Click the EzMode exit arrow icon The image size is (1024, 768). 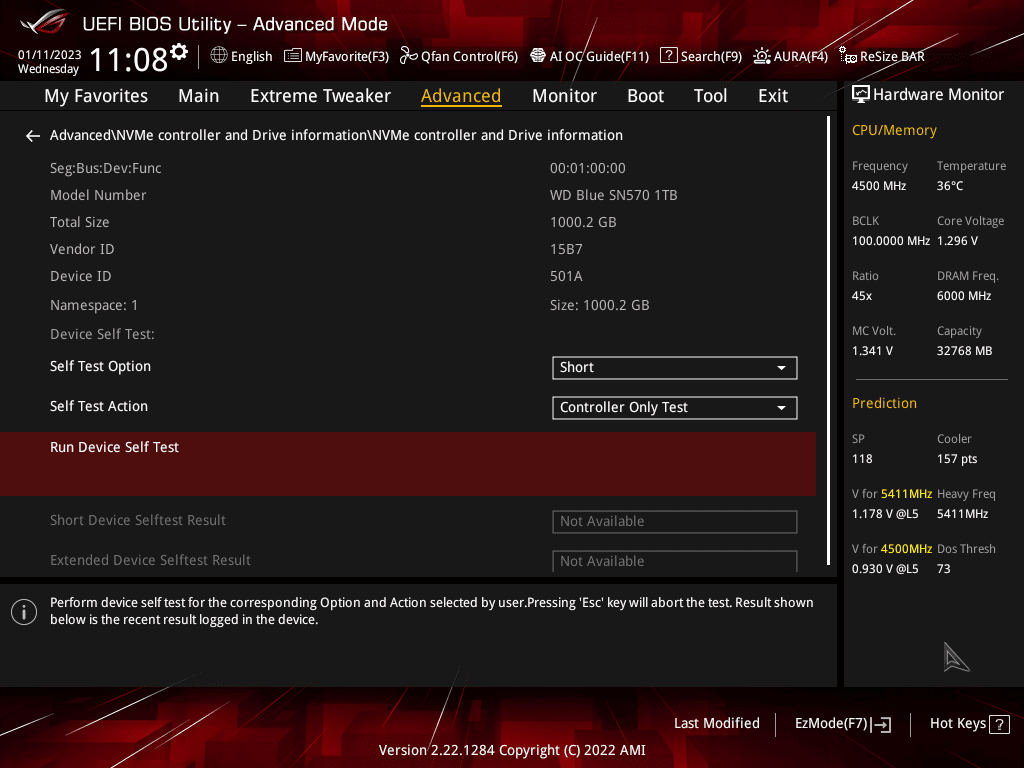pos(881,724)
